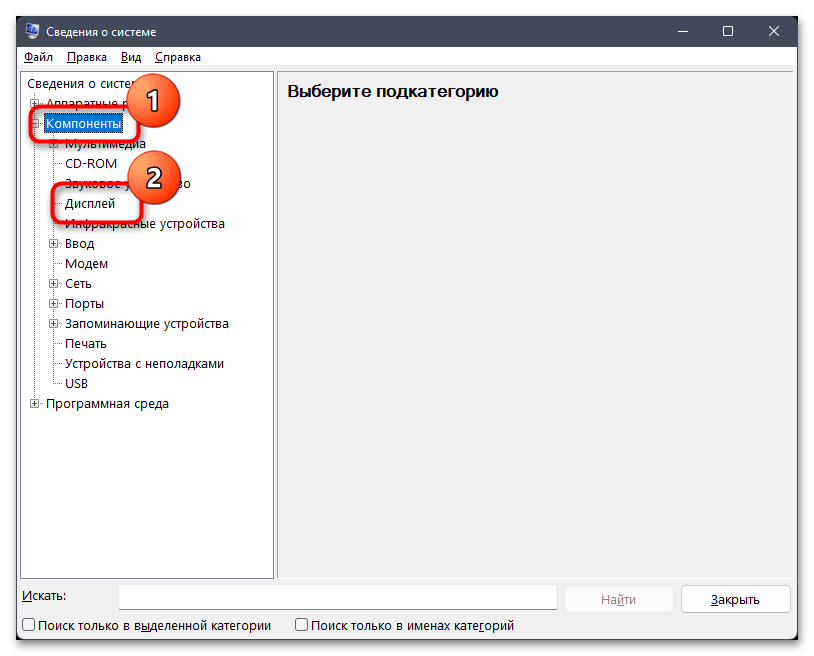
Task: Select Устройства с неполадками item
Action: (x=144, y=364)
